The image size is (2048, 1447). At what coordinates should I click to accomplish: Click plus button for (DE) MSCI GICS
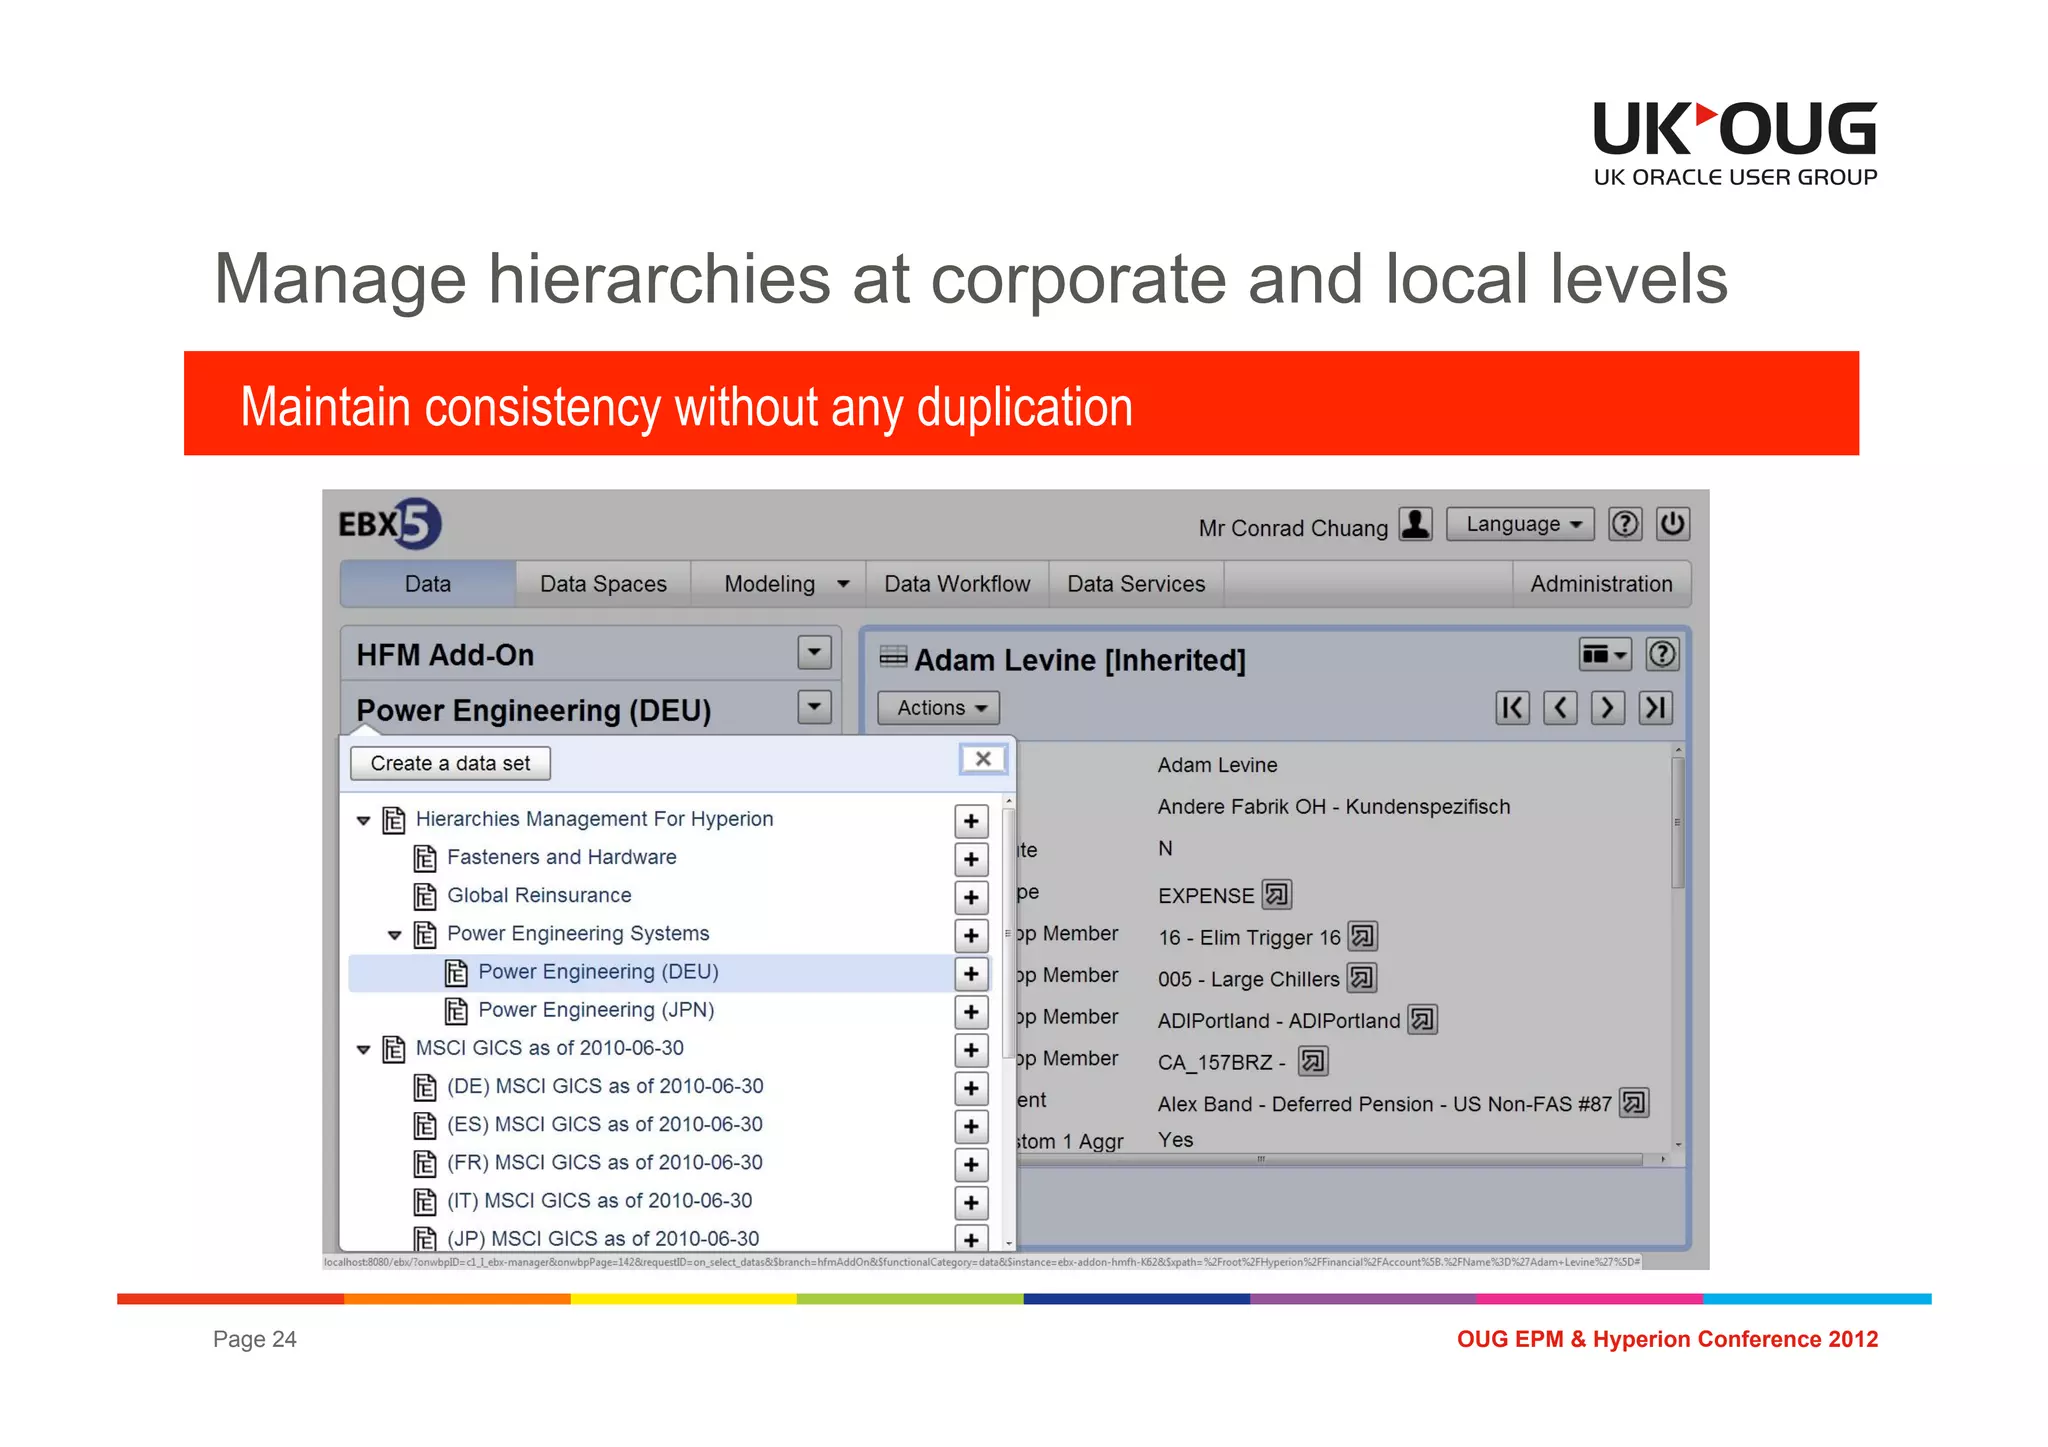pos(971,1088)
